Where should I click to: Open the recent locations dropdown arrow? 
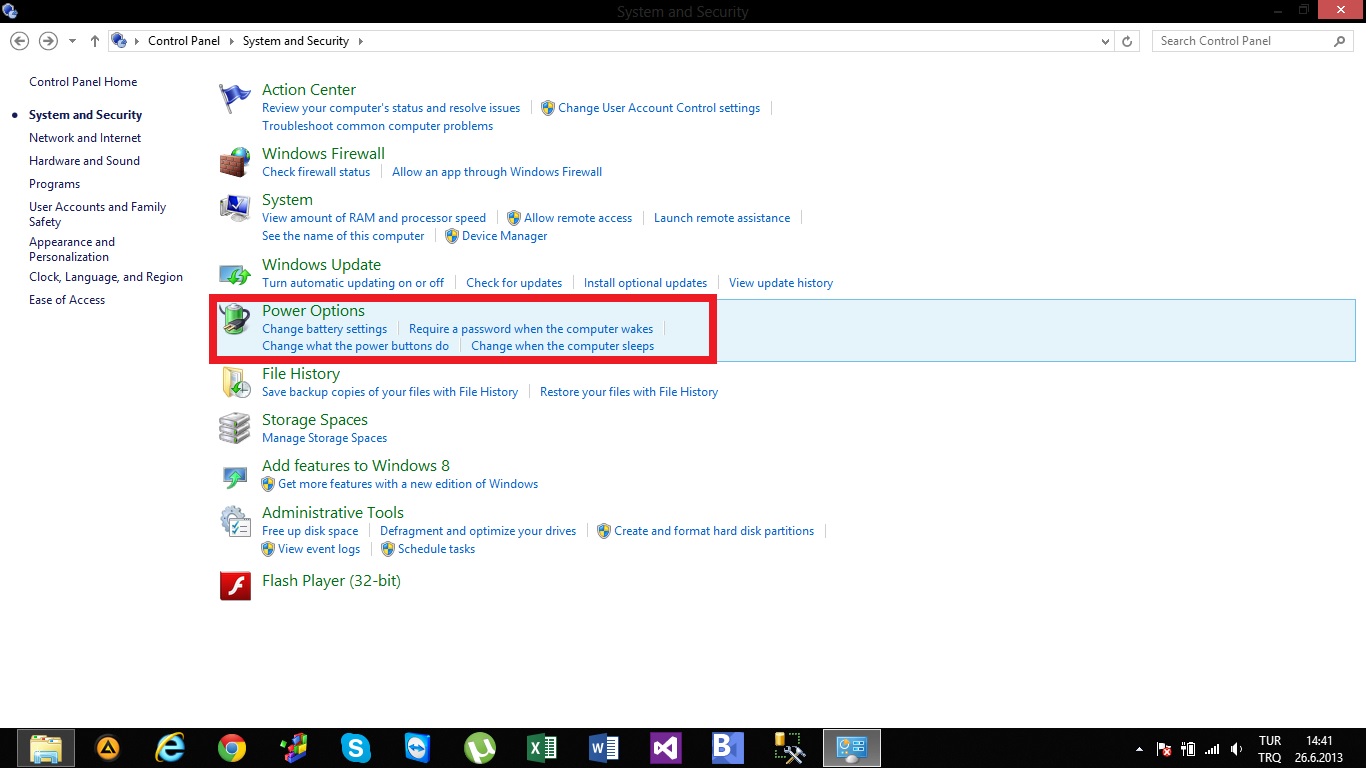pyautogui.click(x=72, y=41)
